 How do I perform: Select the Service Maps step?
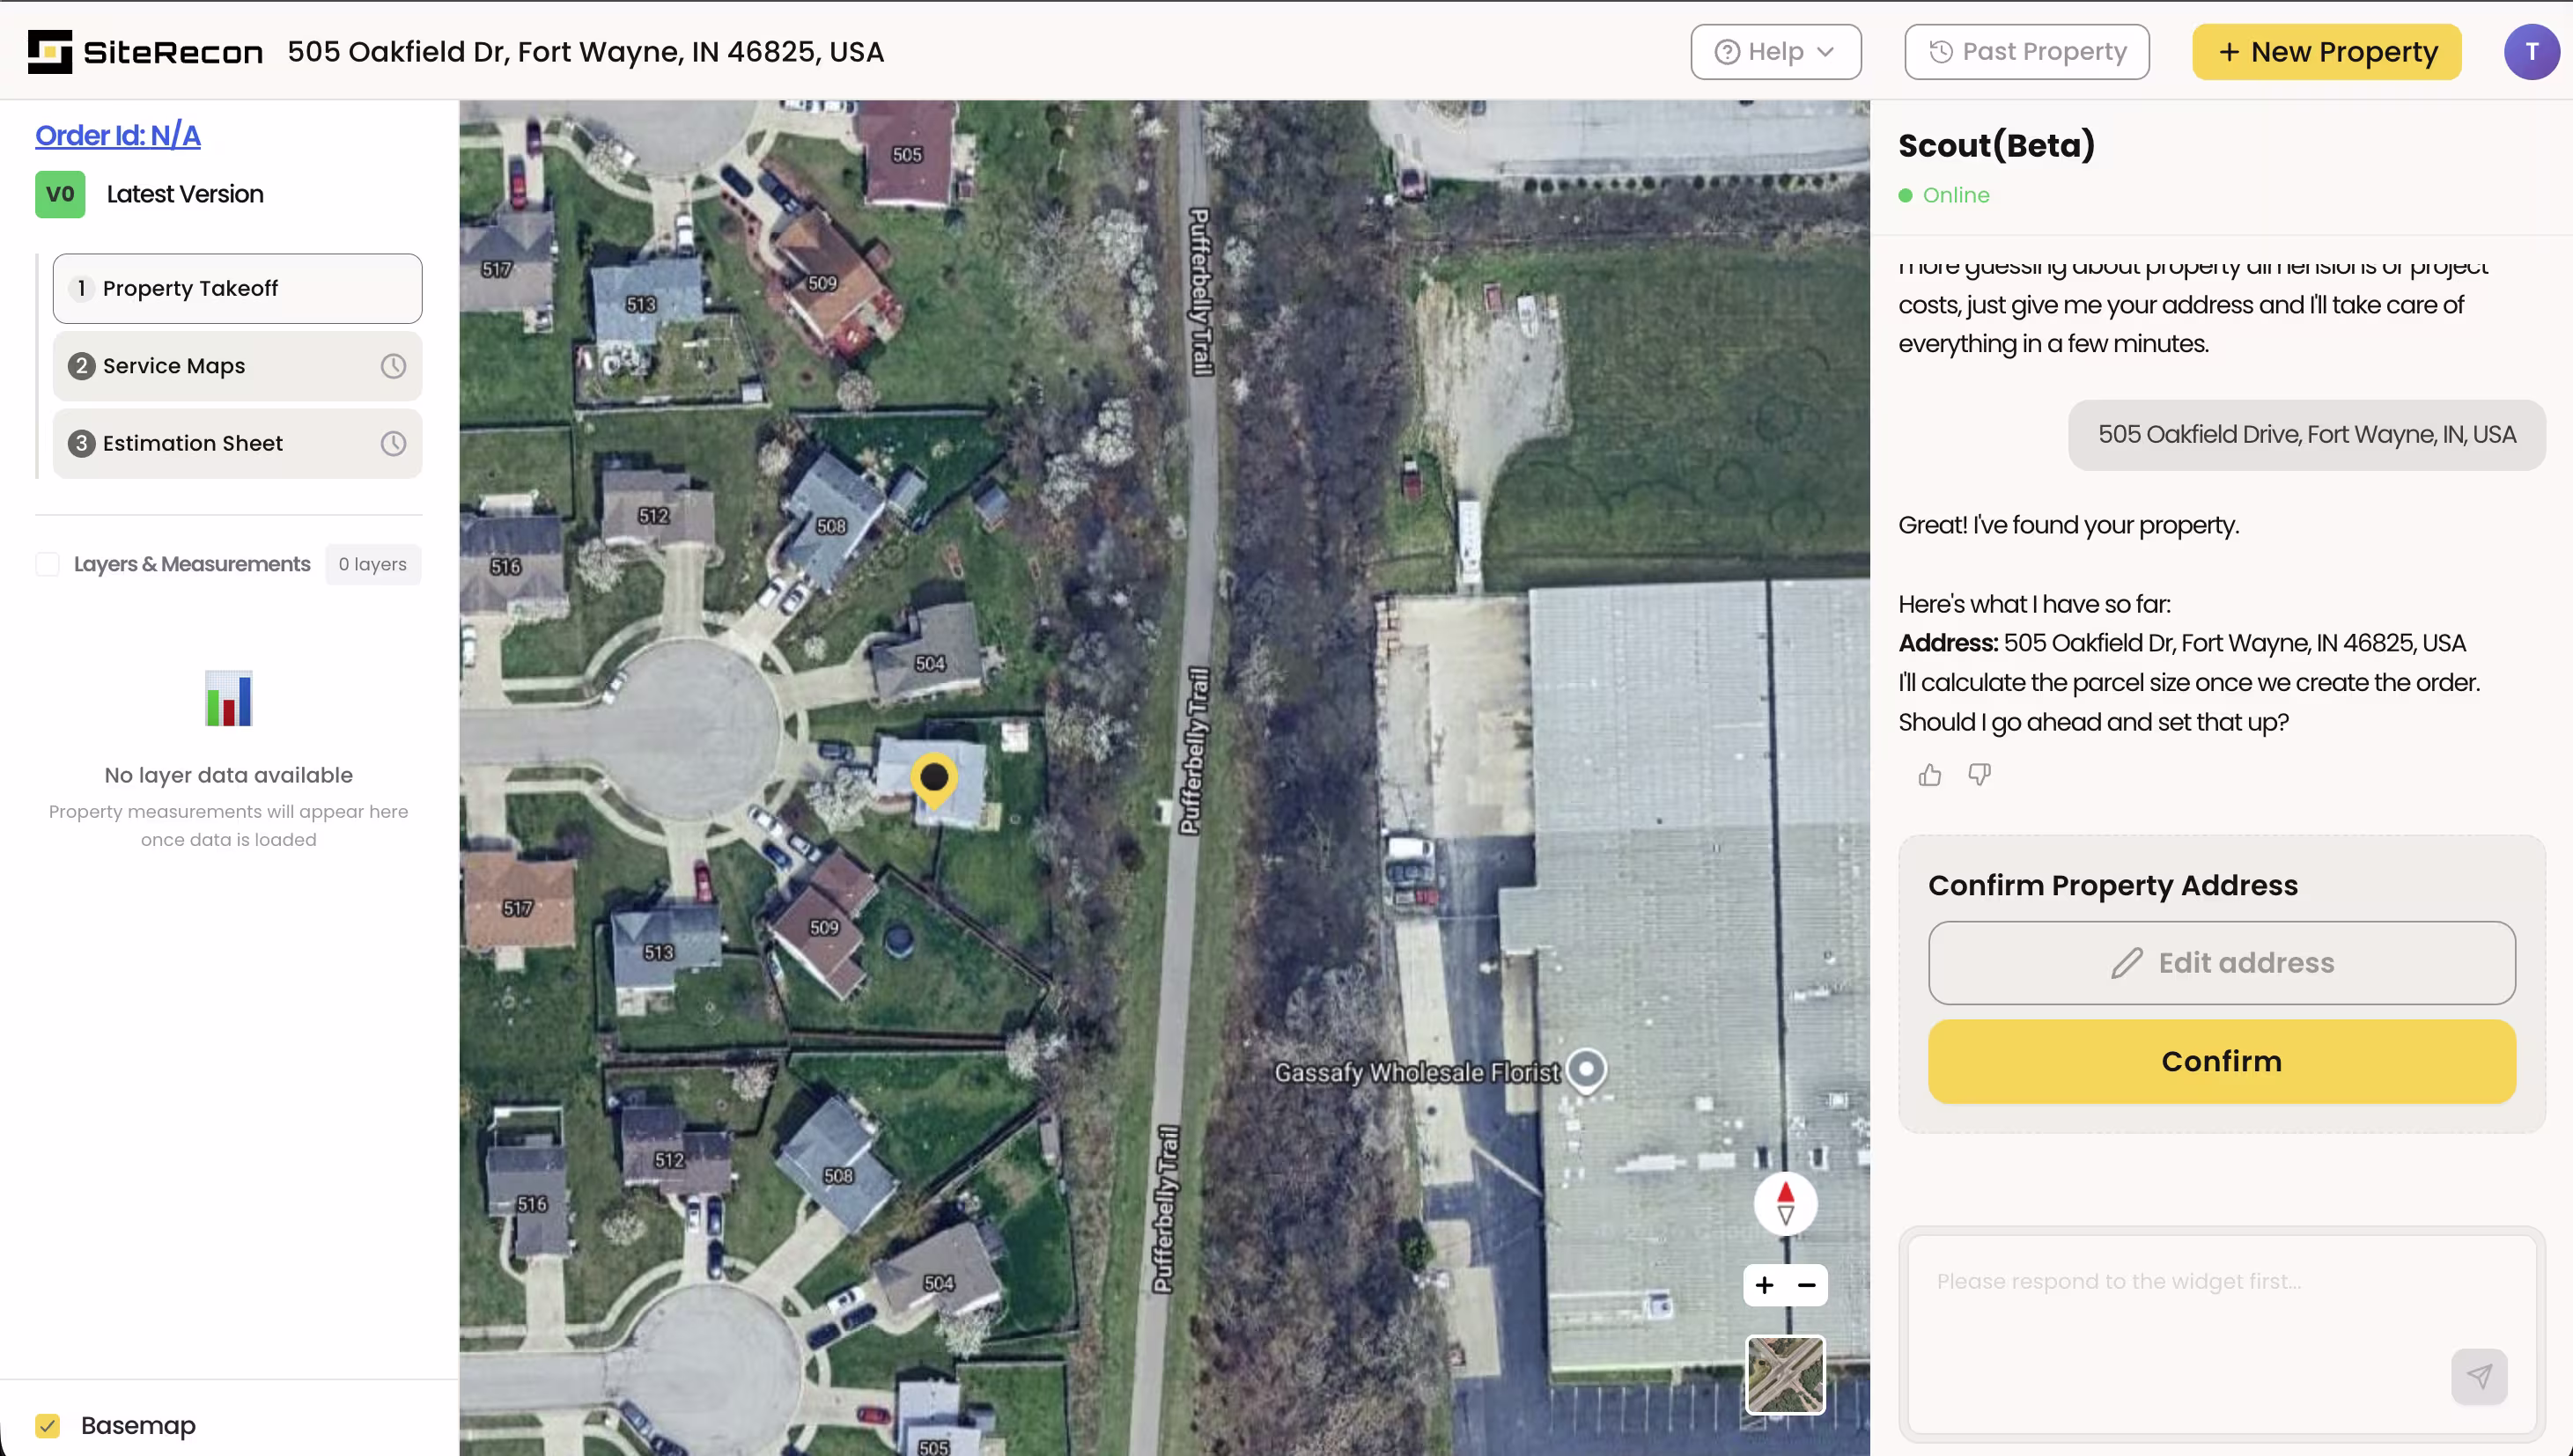tap(237, 366)
